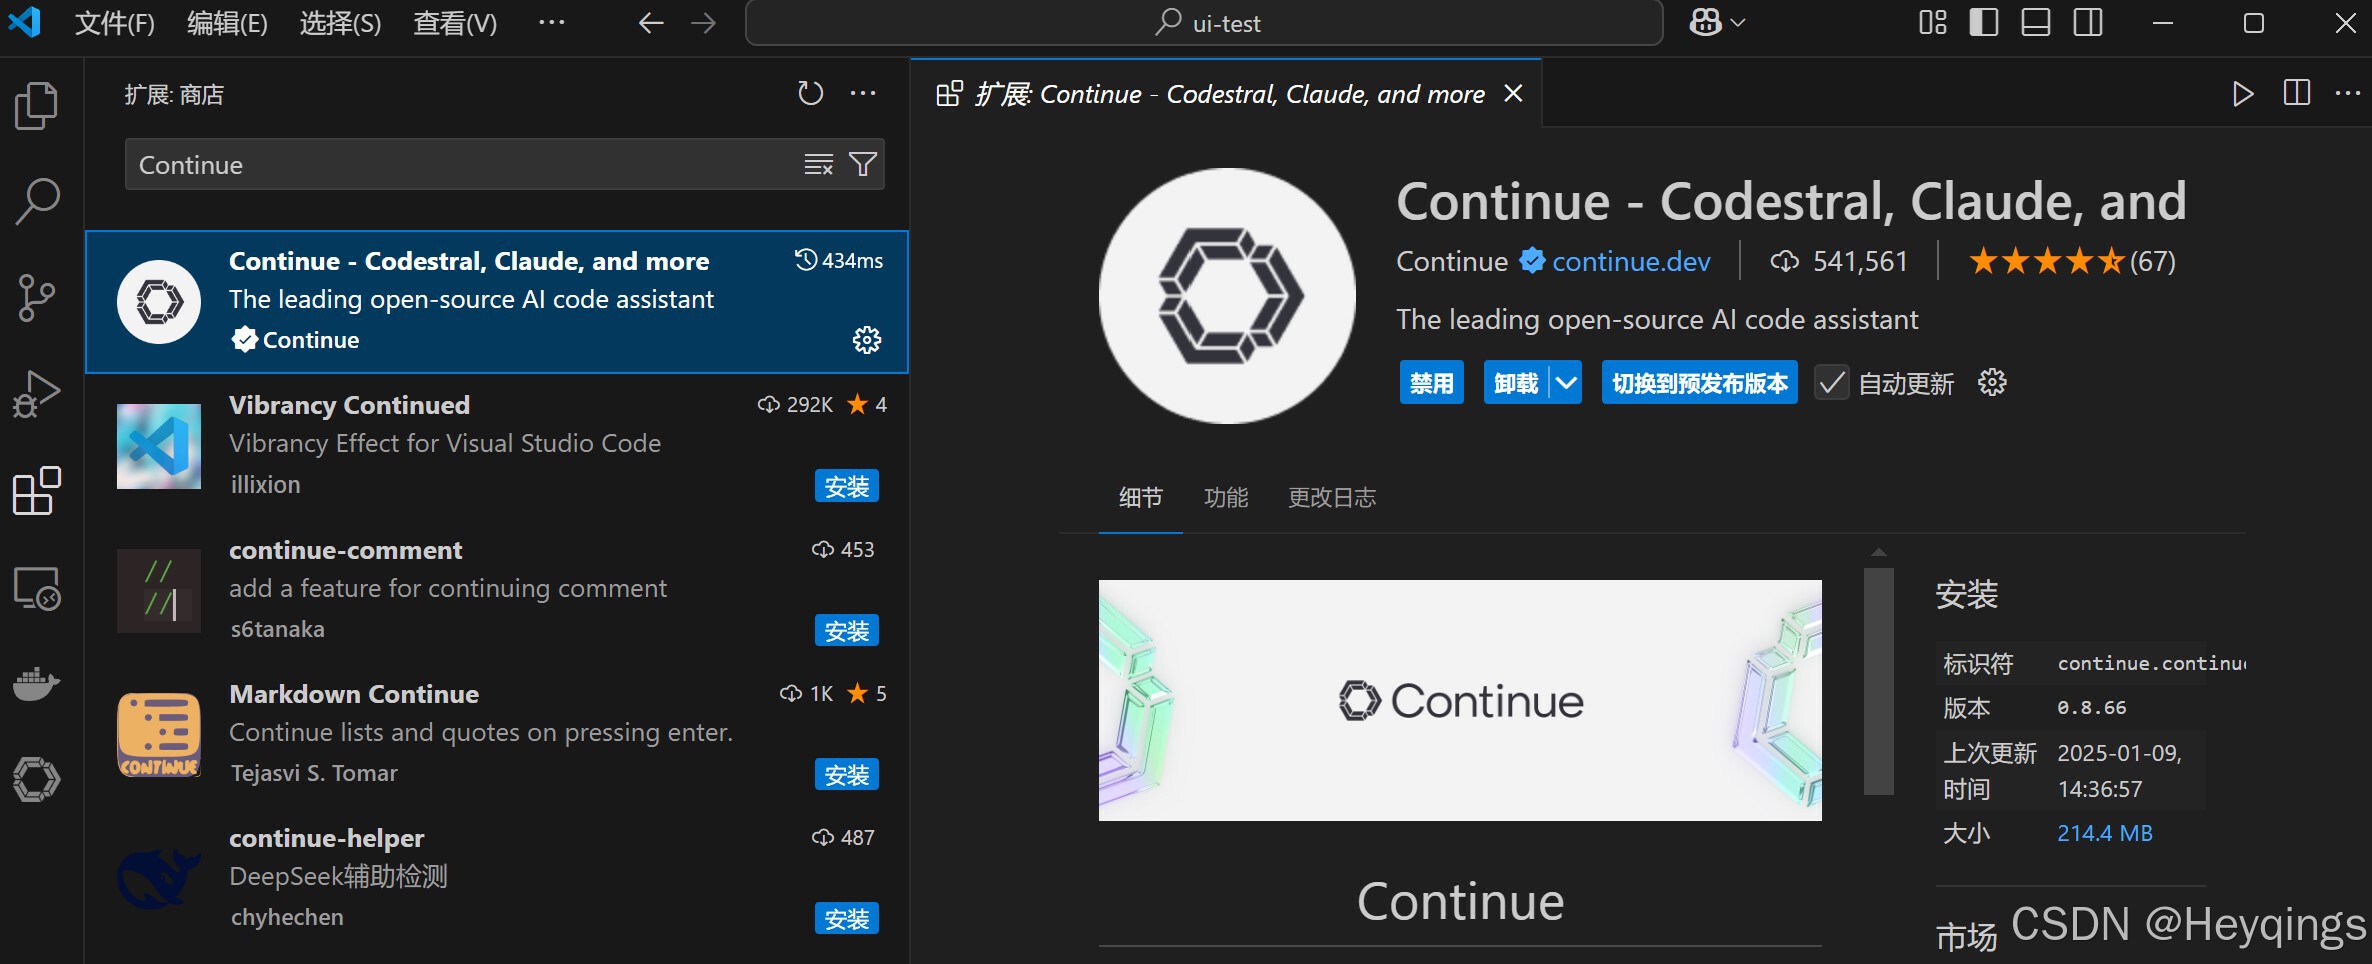Open extensions view more actions menu
Viewport: 2372px width, 964px height.
click(863, 94)
